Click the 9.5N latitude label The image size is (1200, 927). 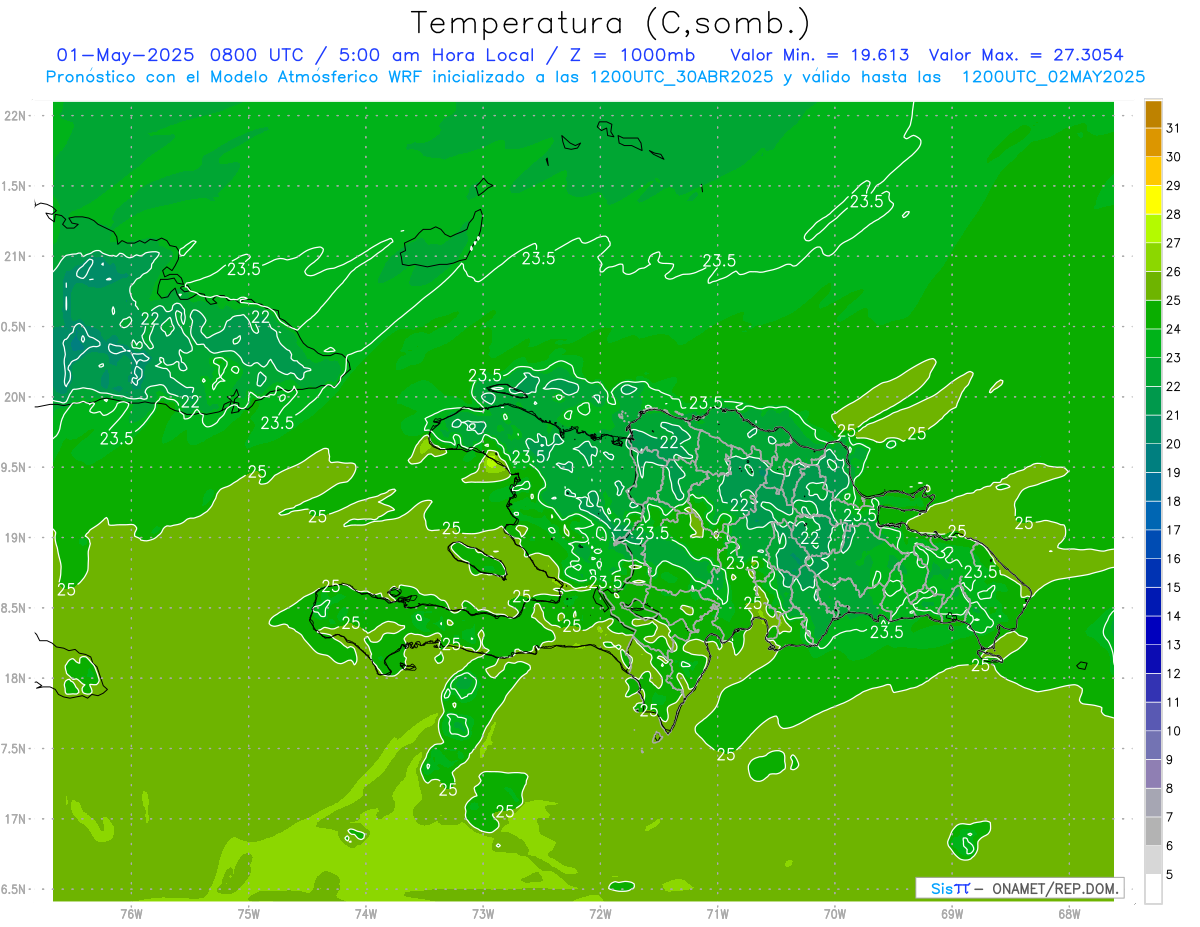pos(14,467)
